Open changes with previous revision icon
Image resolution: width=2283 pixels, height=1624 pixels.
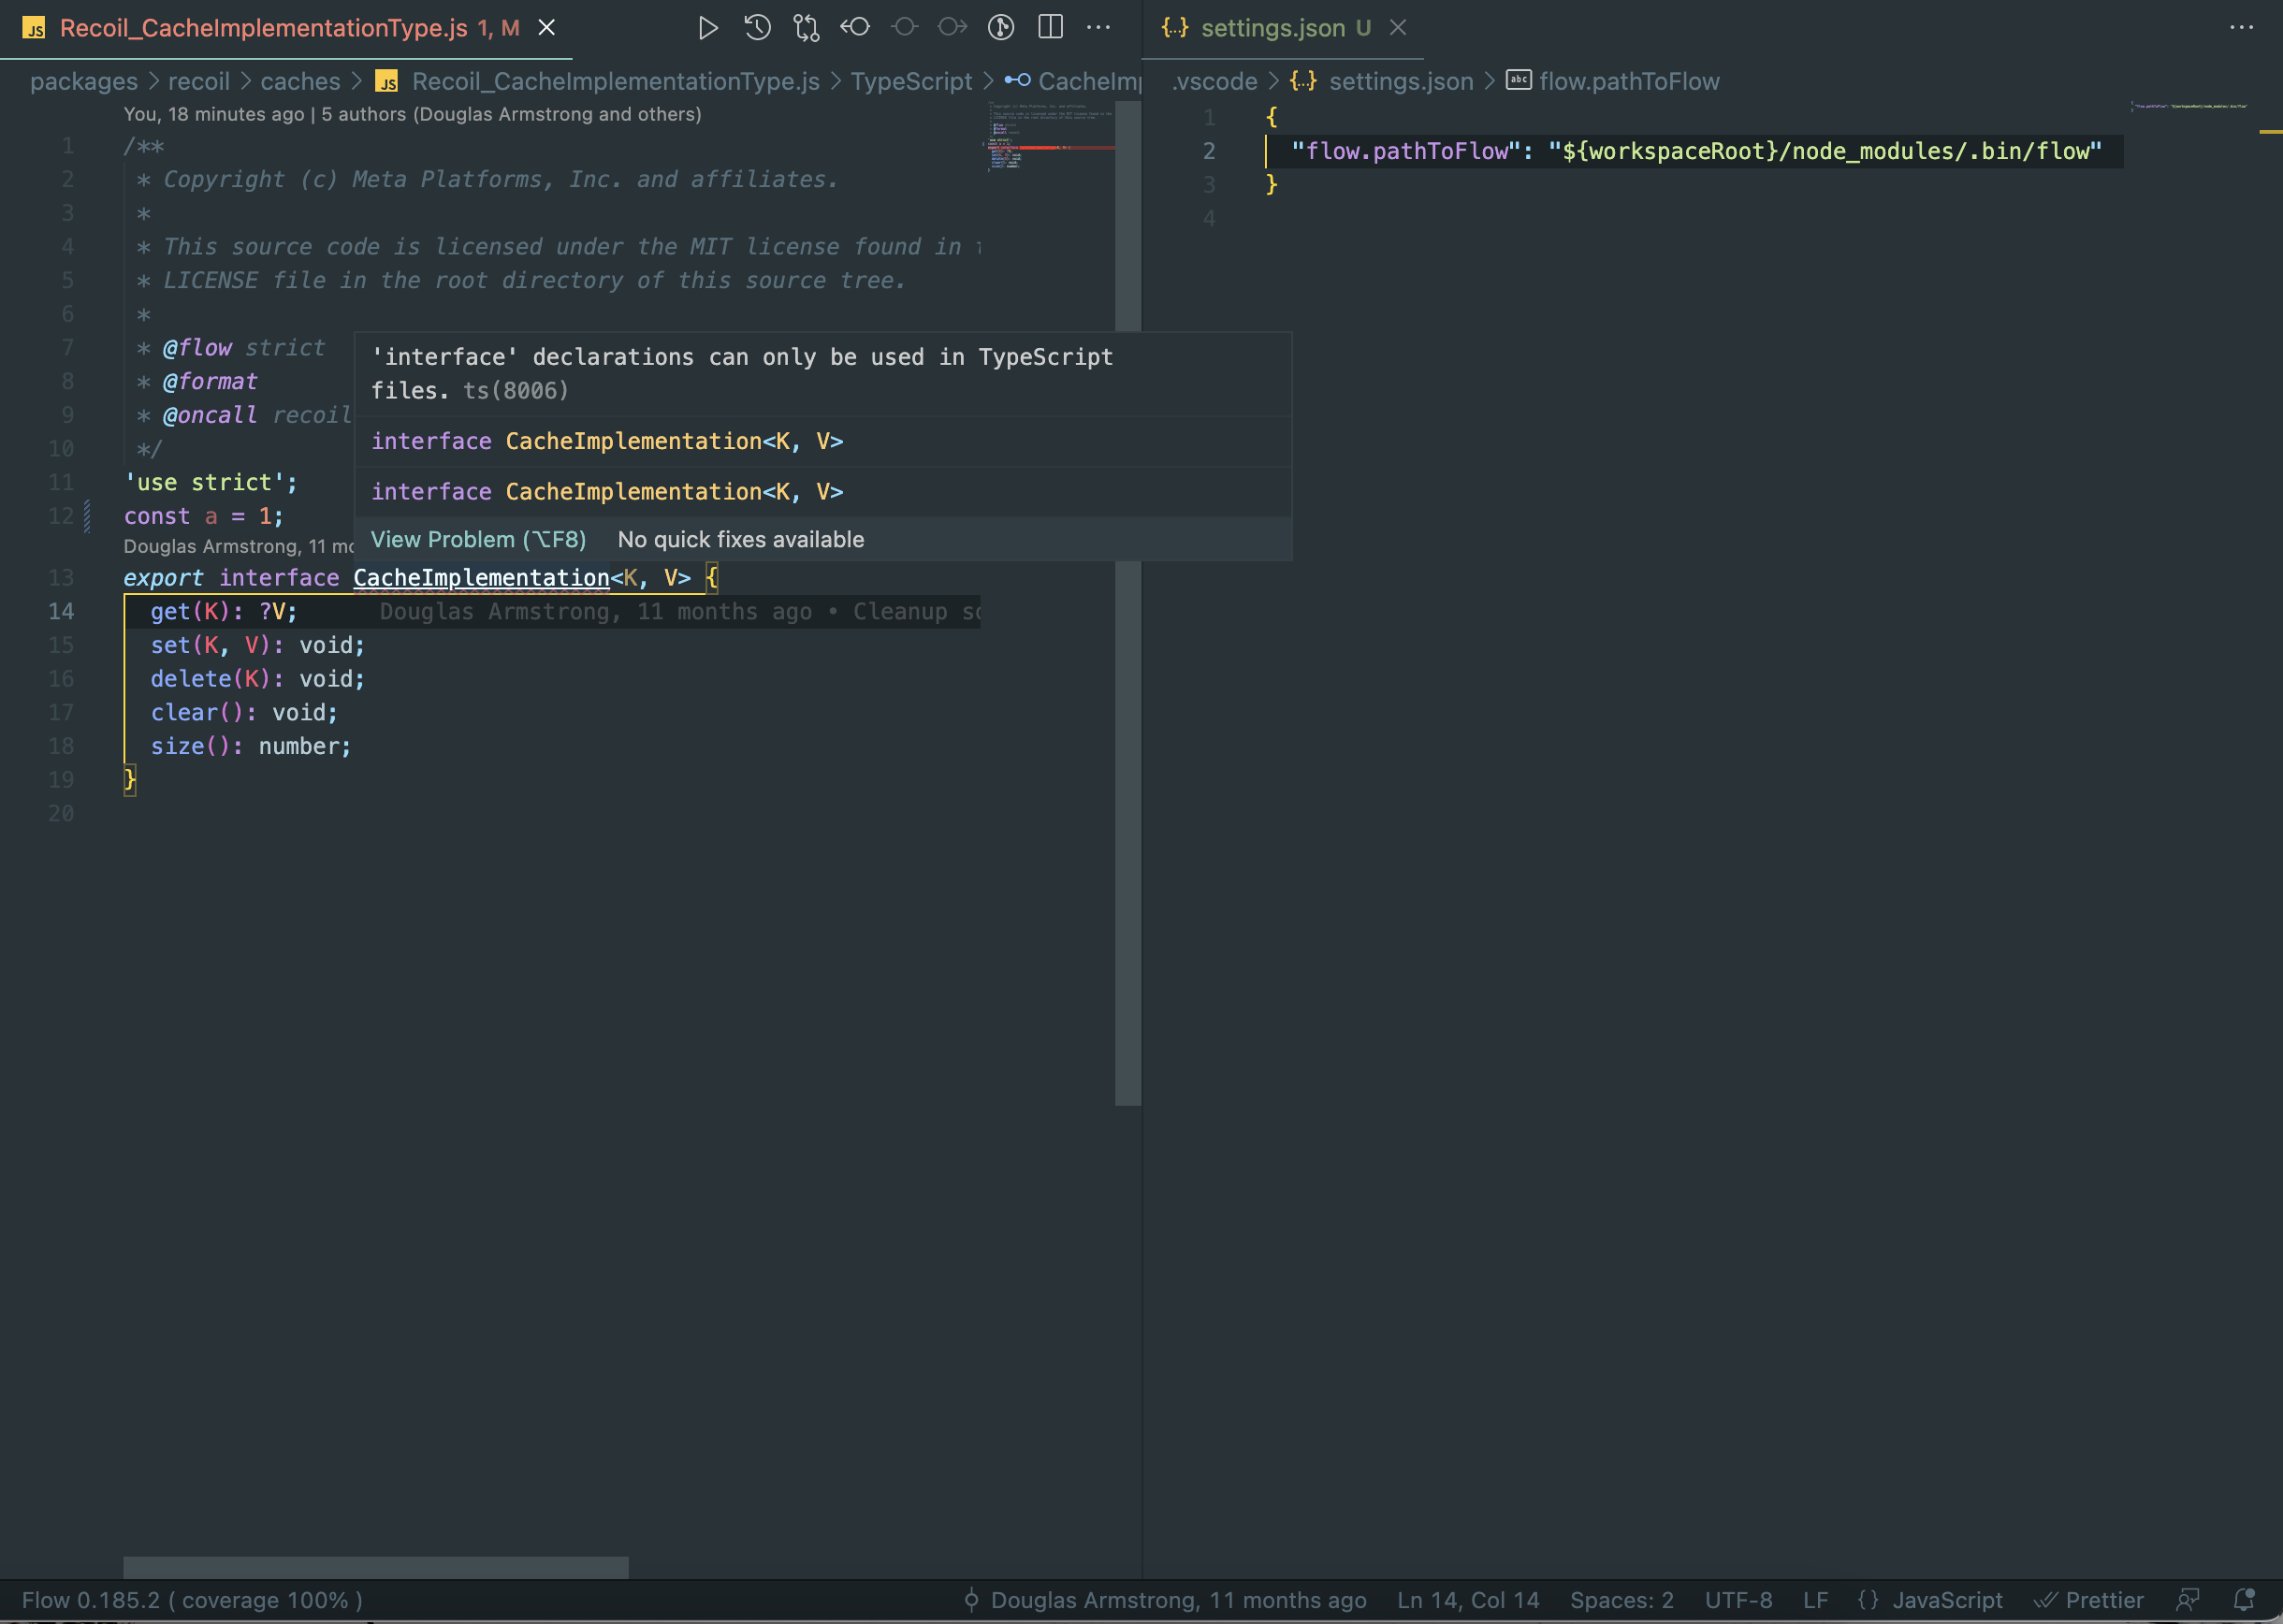click(855, 28)
